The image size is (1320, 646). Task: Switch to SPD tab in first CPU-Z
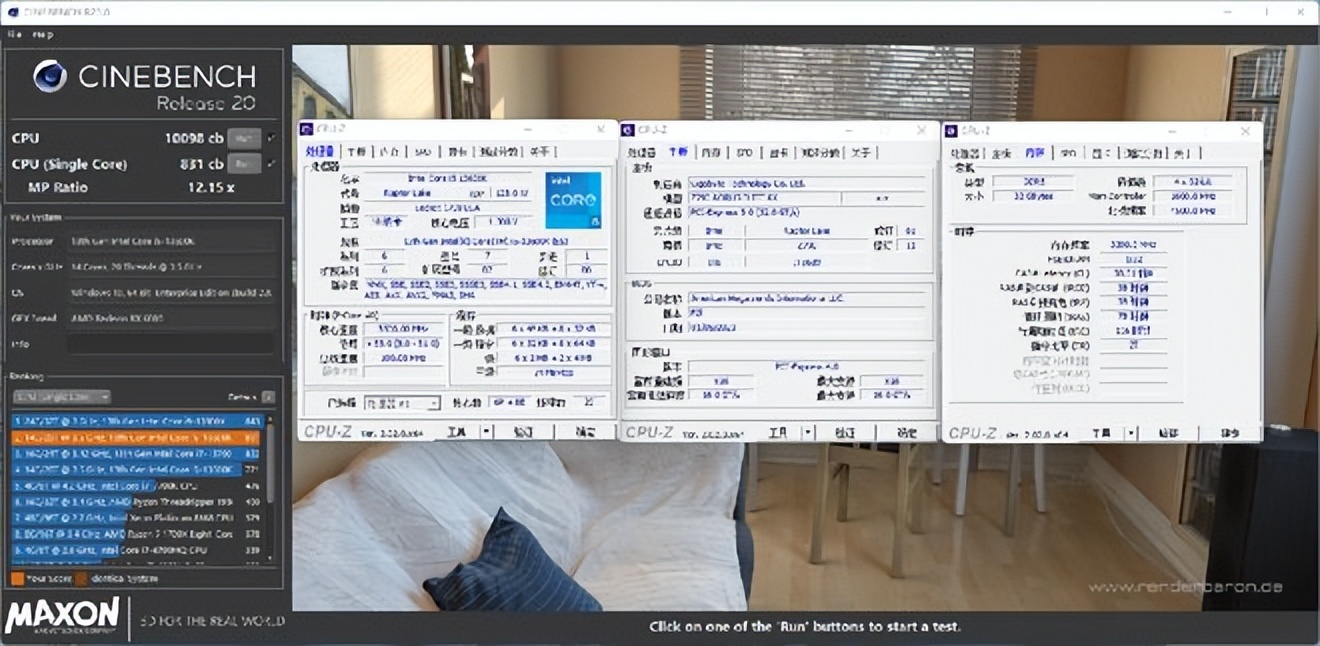coord(423,152)
